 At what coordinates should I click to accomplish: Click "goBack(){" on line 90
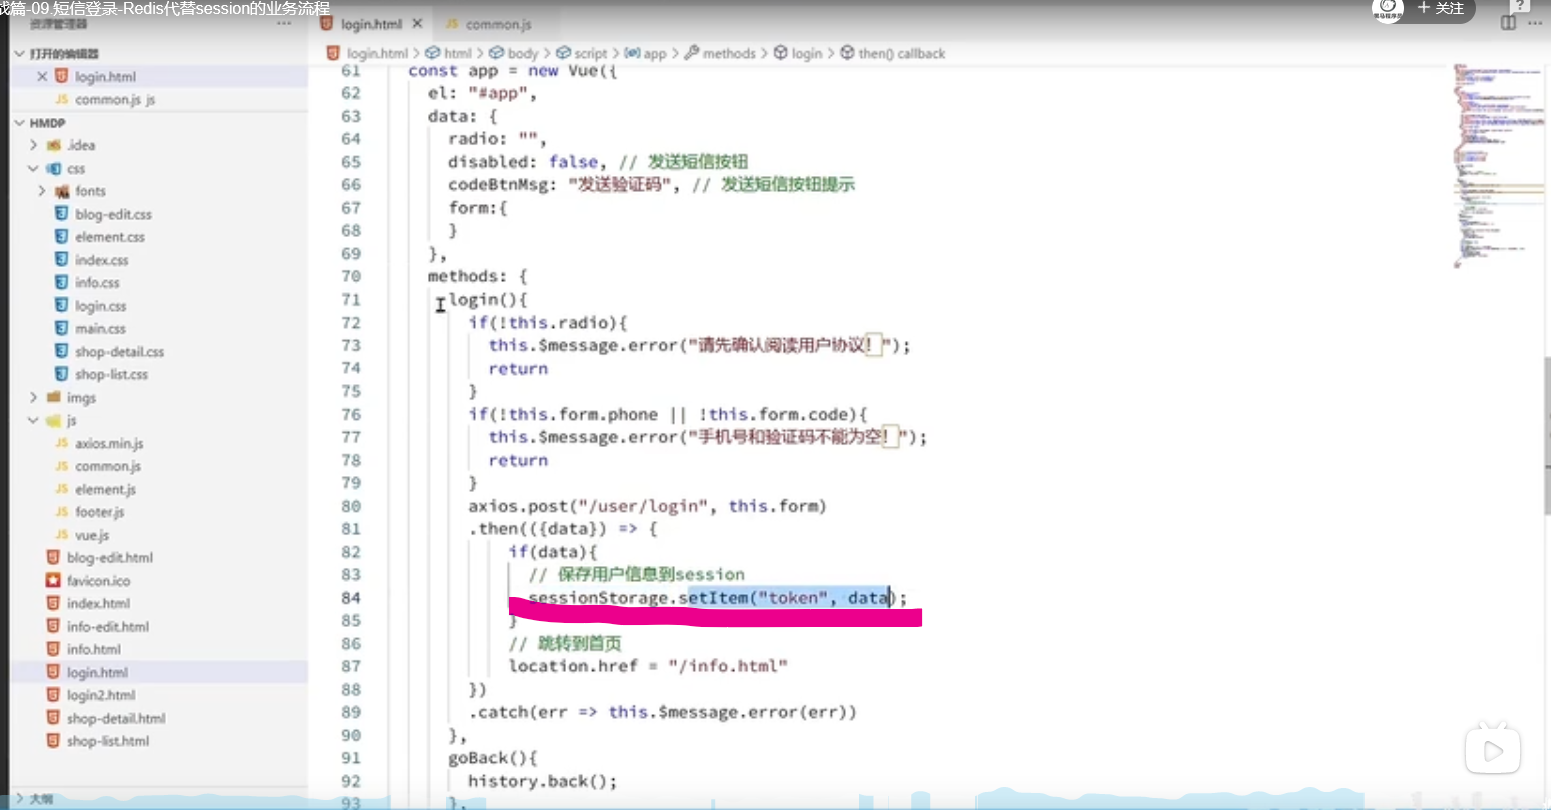[492, 758]
